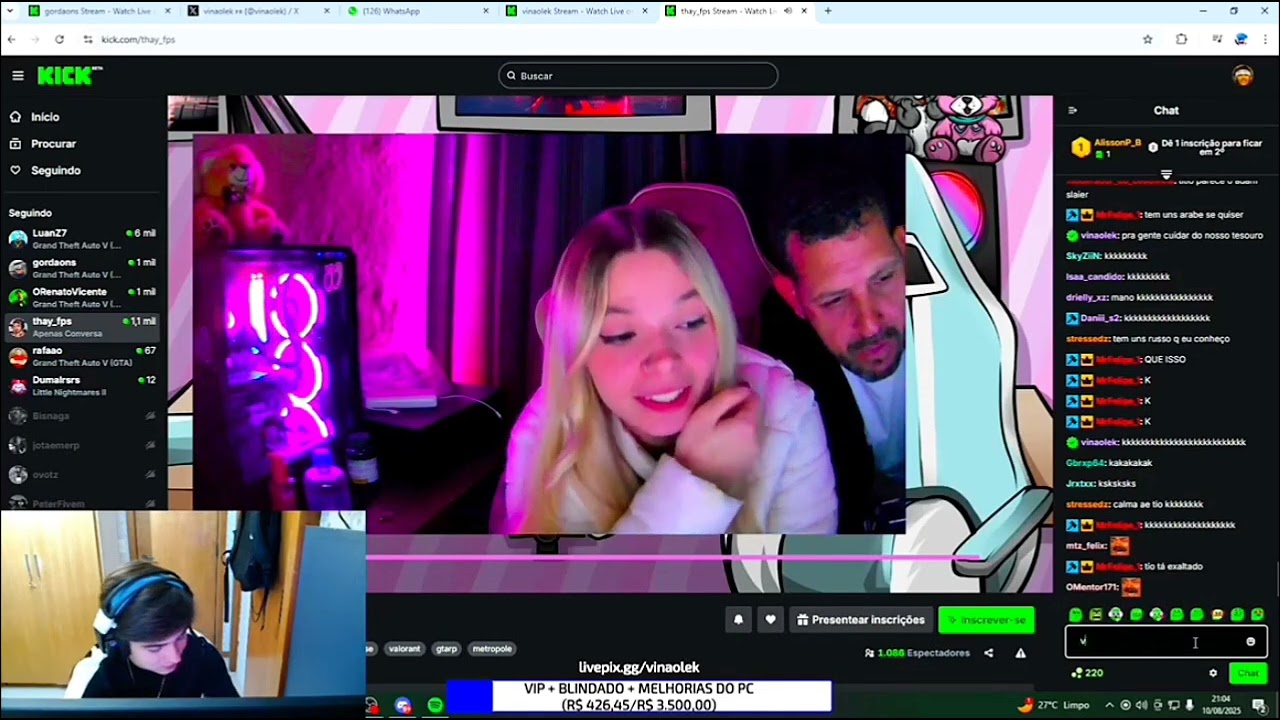Select the metropole tag
Viewport: 1280px width, 720px height.
(491, 649)
